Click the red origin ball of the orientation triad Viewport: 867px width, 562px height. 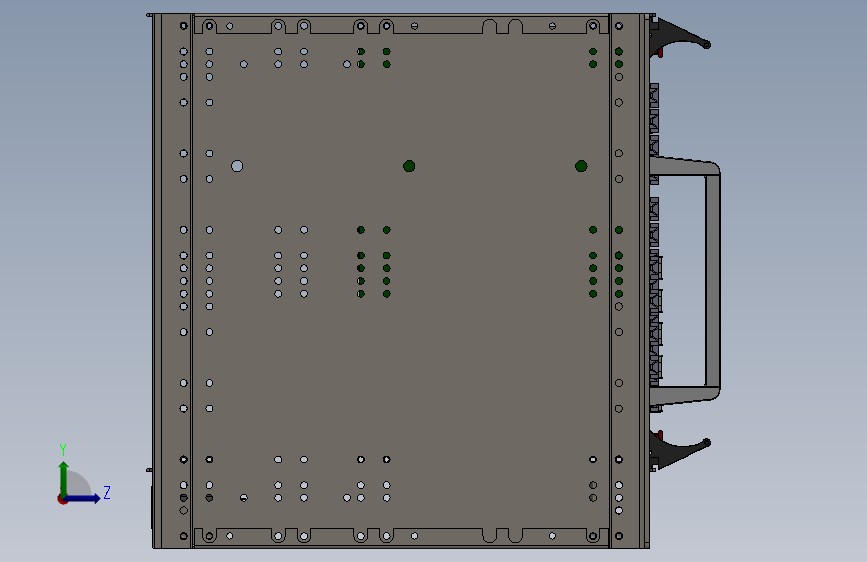pyautogui.click(x=62, y=499)
